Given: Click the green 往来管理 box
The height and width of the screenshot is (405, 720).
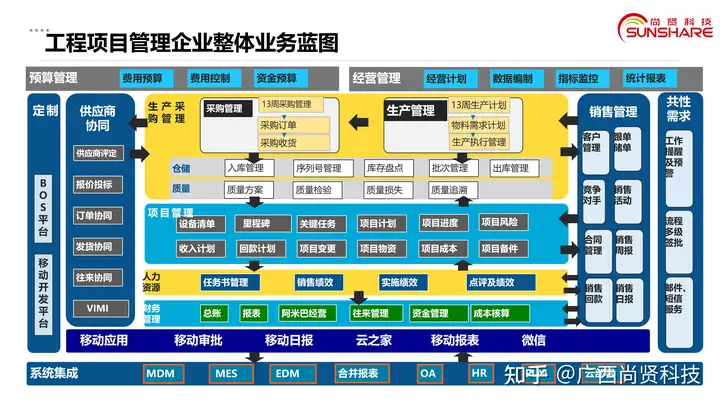Looking at the screenshot, I should tap(375, 314).
